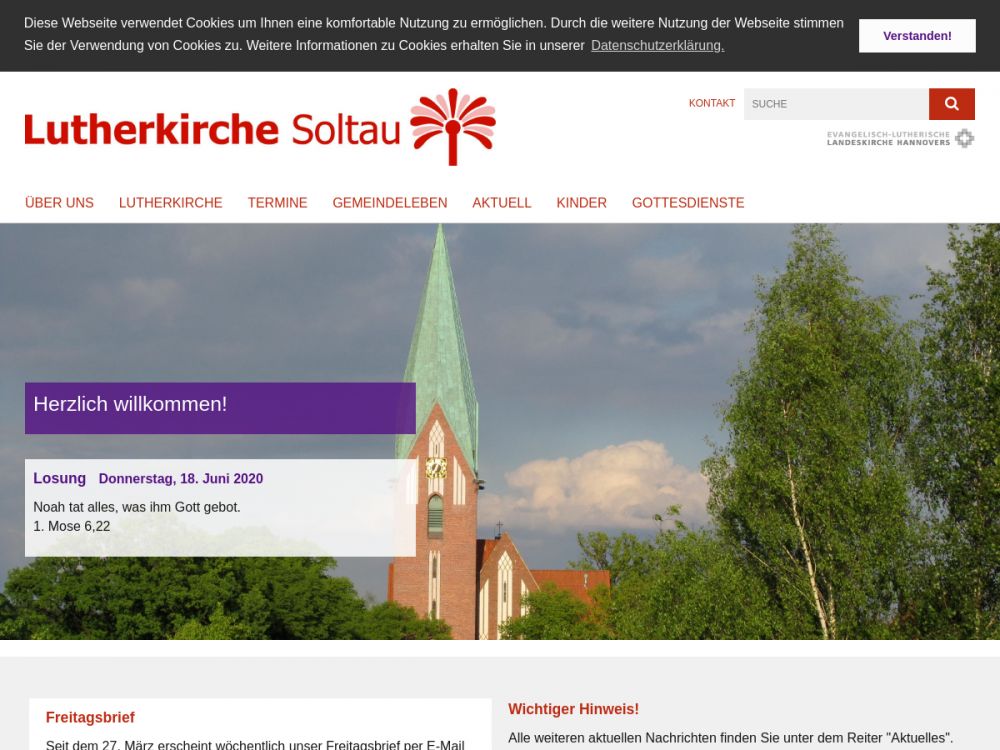Screen dimensions: 1000x750
Task: Open the Kontakt link
Action: tap(711, 104)
